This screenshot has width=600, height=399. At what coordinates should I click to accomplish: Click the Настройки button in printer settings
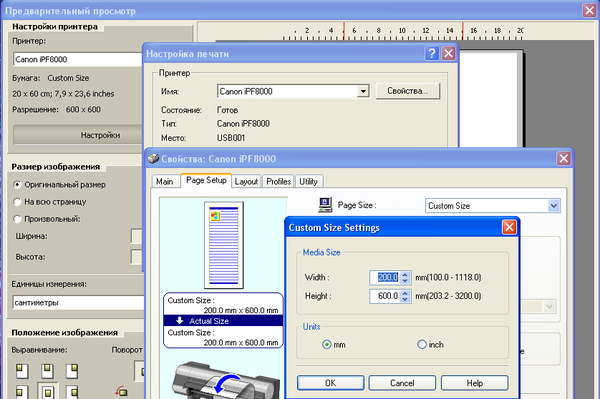[78, 135]
